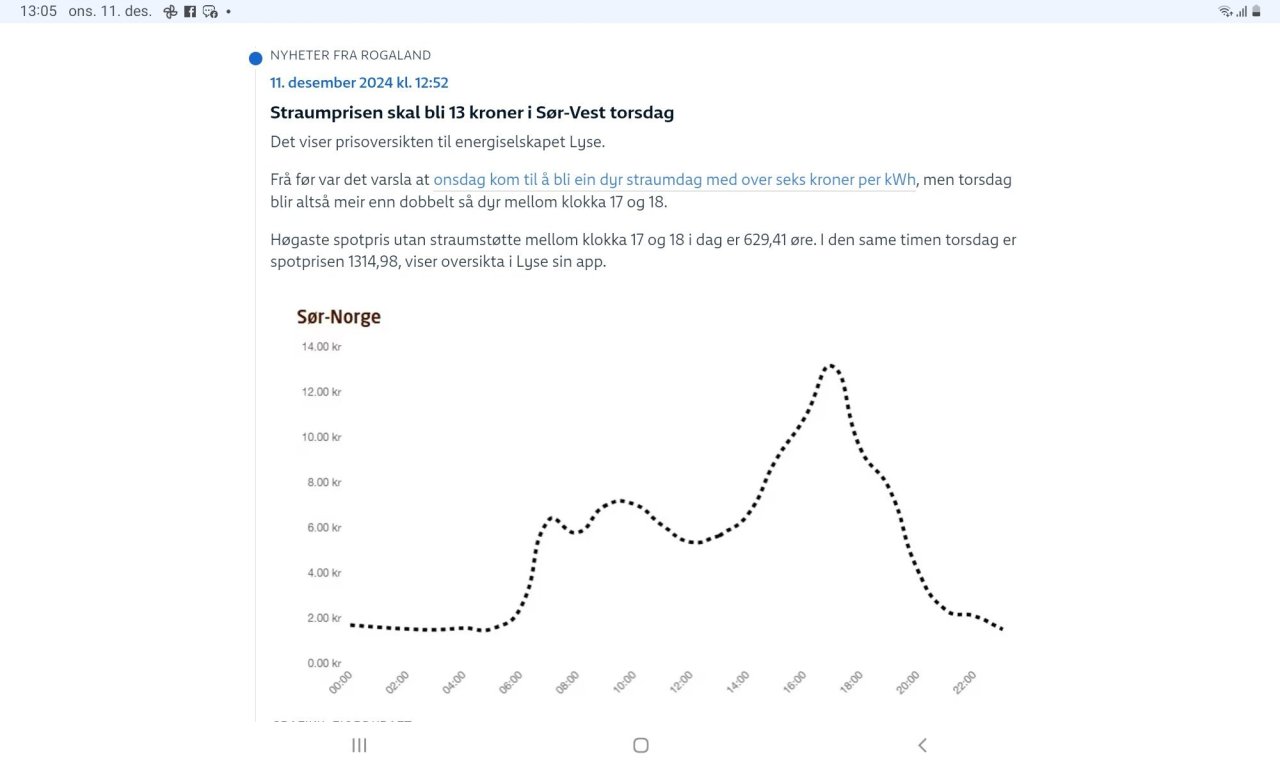The width and height of the screenshot is (1280, 768).
Task: Open the "Straumprisen skal bli 13 kroner" headline
Action: coord(472,113)
